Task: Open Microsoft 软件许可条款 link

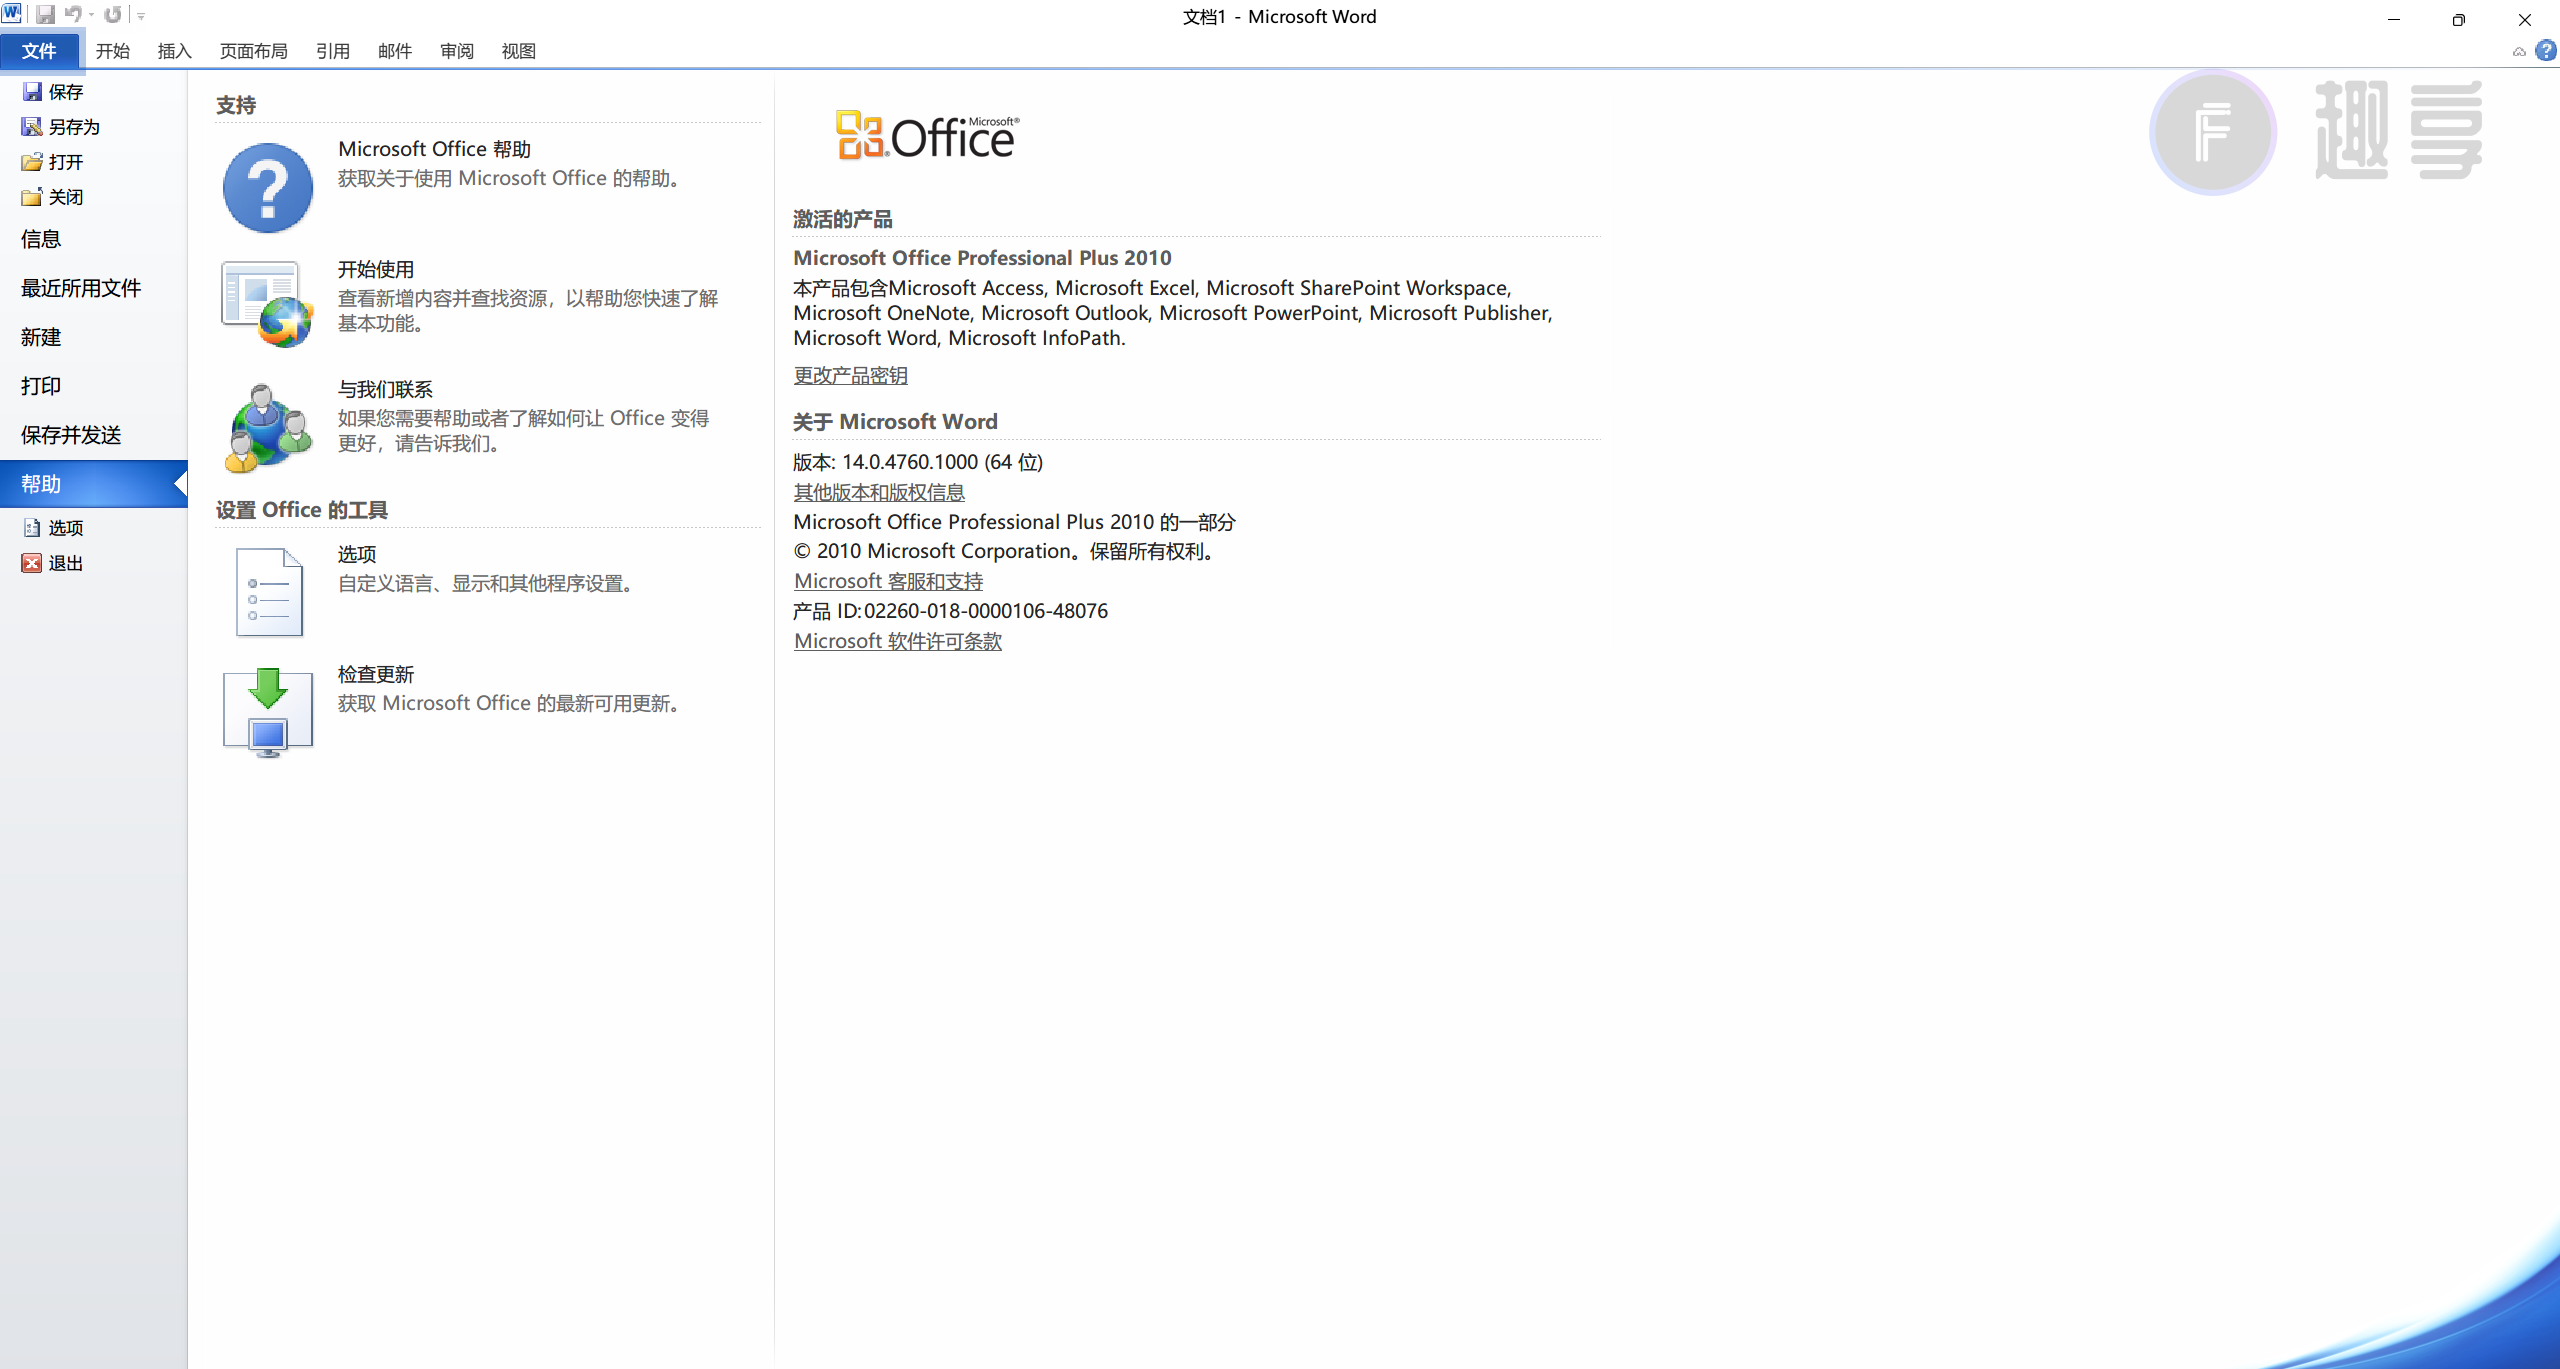Action: tap(898, 641)
